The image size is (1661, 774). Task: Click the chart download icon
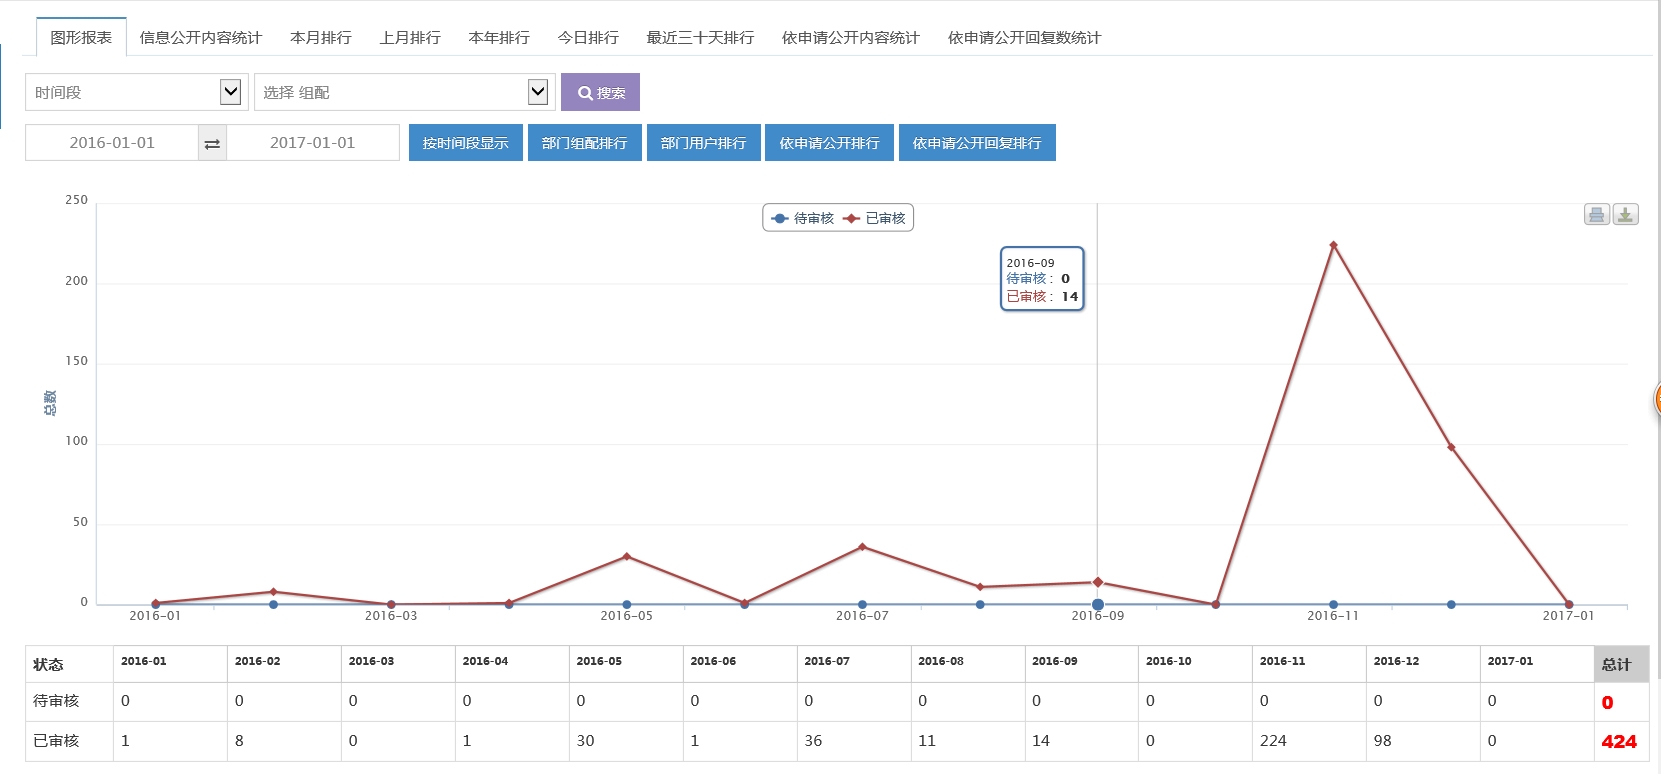1626,215
